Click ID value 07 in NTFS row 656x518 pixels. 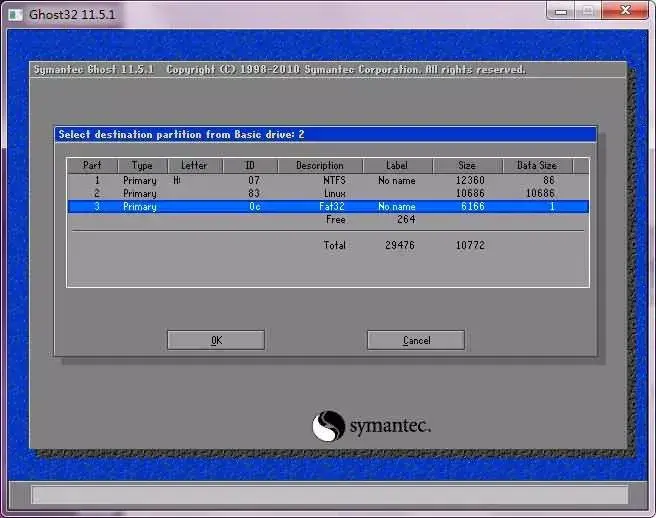click(x=254, y=180)
